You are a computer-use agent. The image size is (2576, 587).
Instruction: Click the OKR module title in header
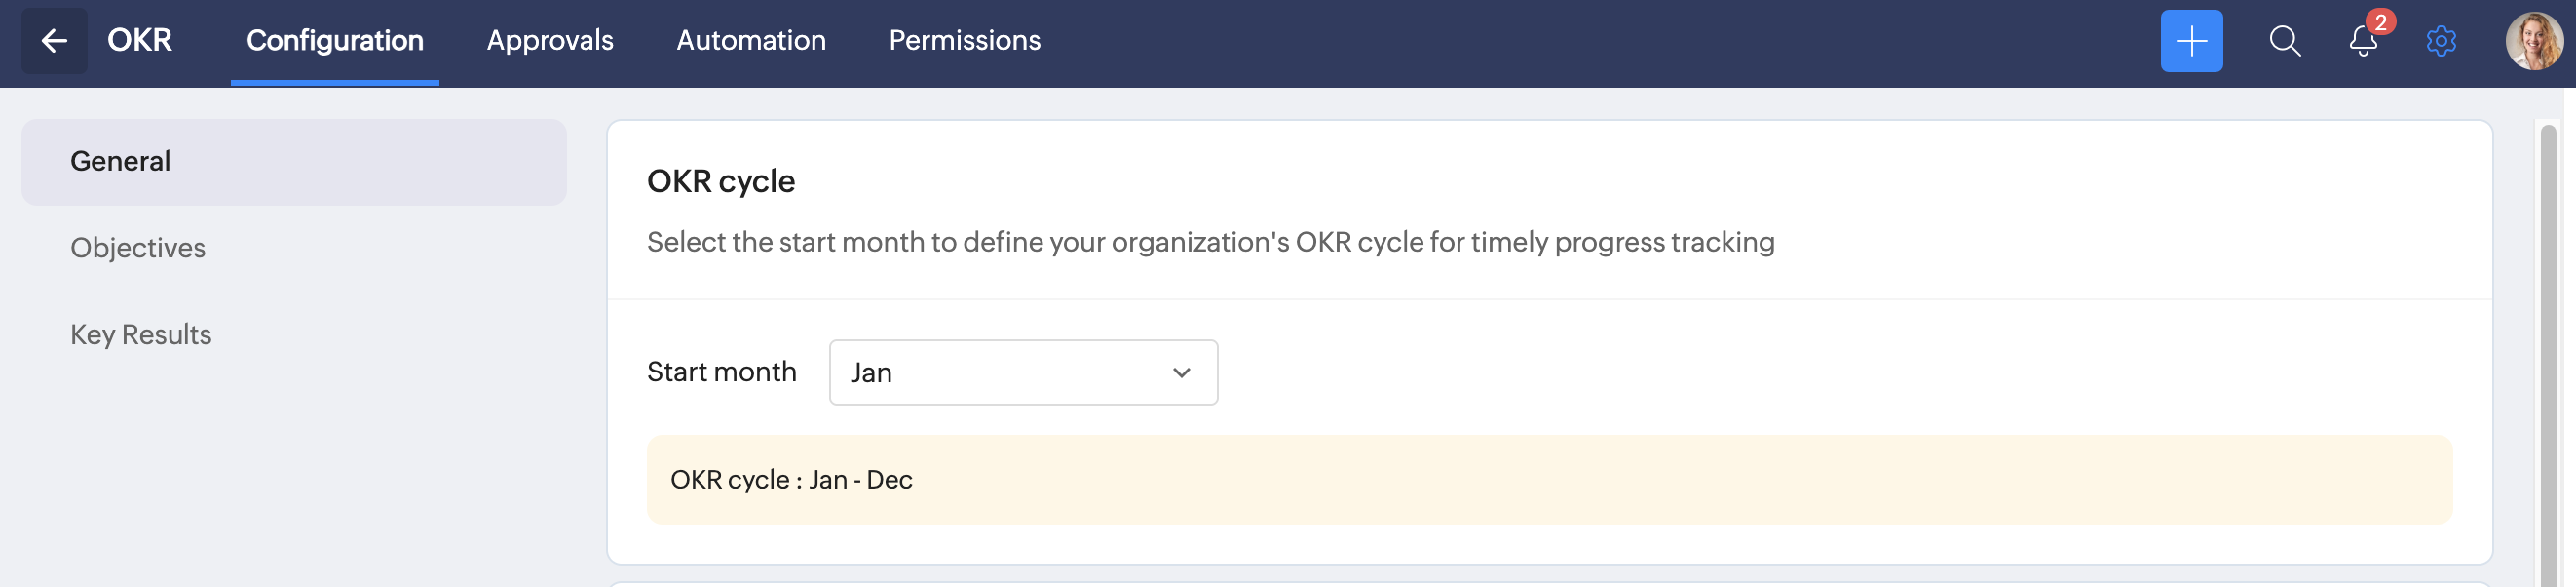click(x=139, y=41)
